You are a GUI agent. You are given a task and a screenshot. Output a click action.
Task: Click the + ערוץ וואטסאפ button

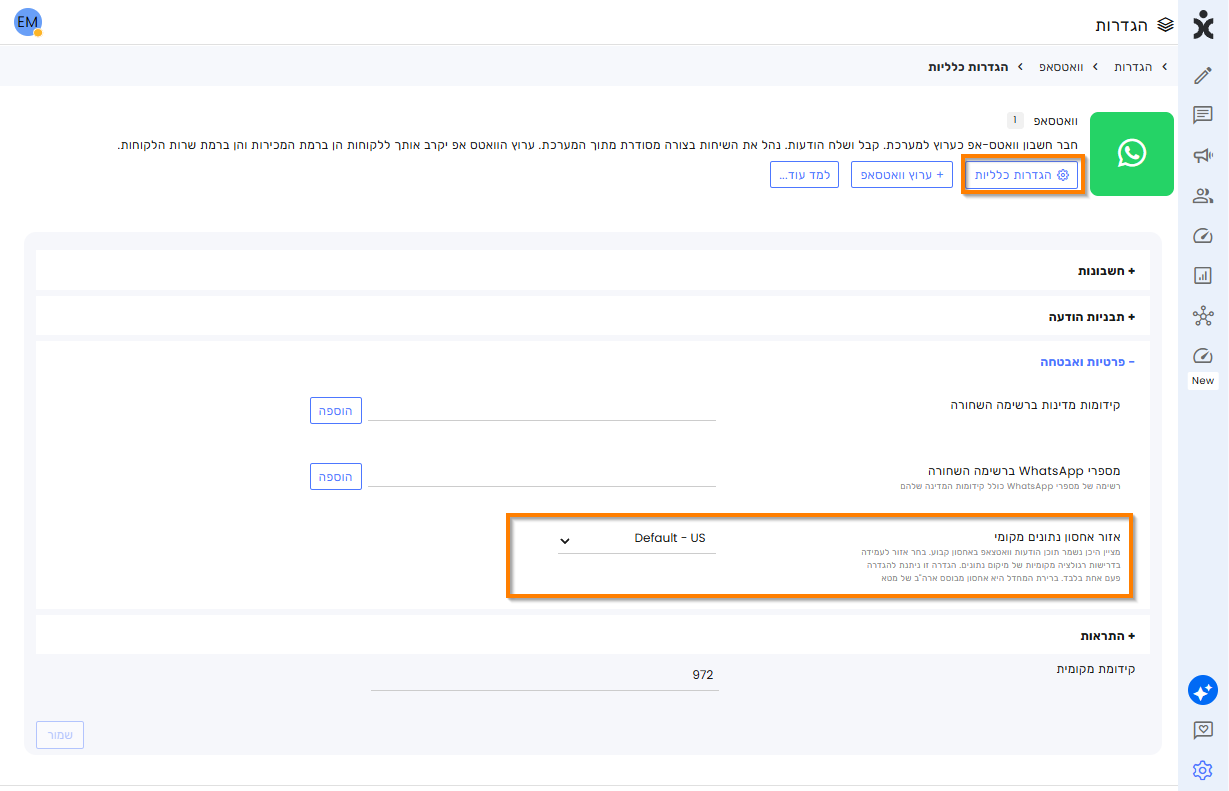[902, 174]
